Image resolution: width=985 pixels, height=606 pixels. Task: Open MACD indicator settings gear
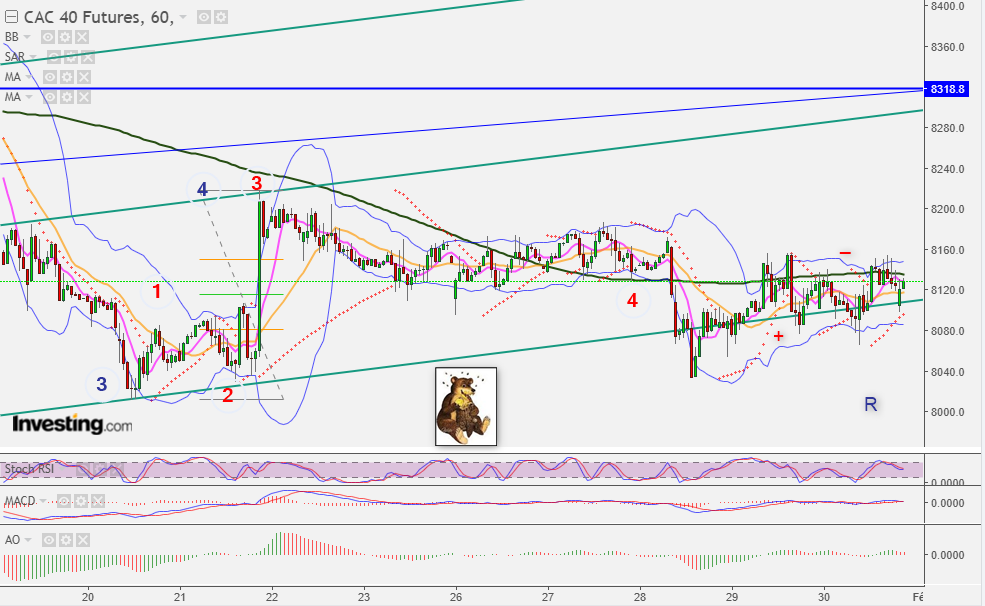(81, 500)
